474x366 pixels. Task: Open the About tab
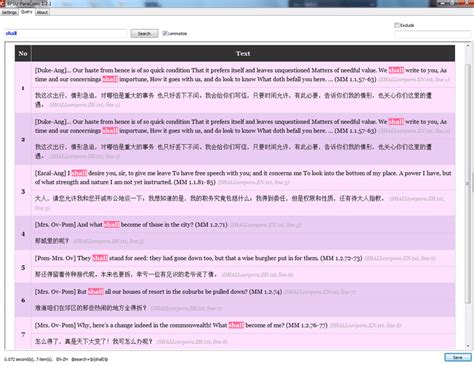tap(42, 12)
